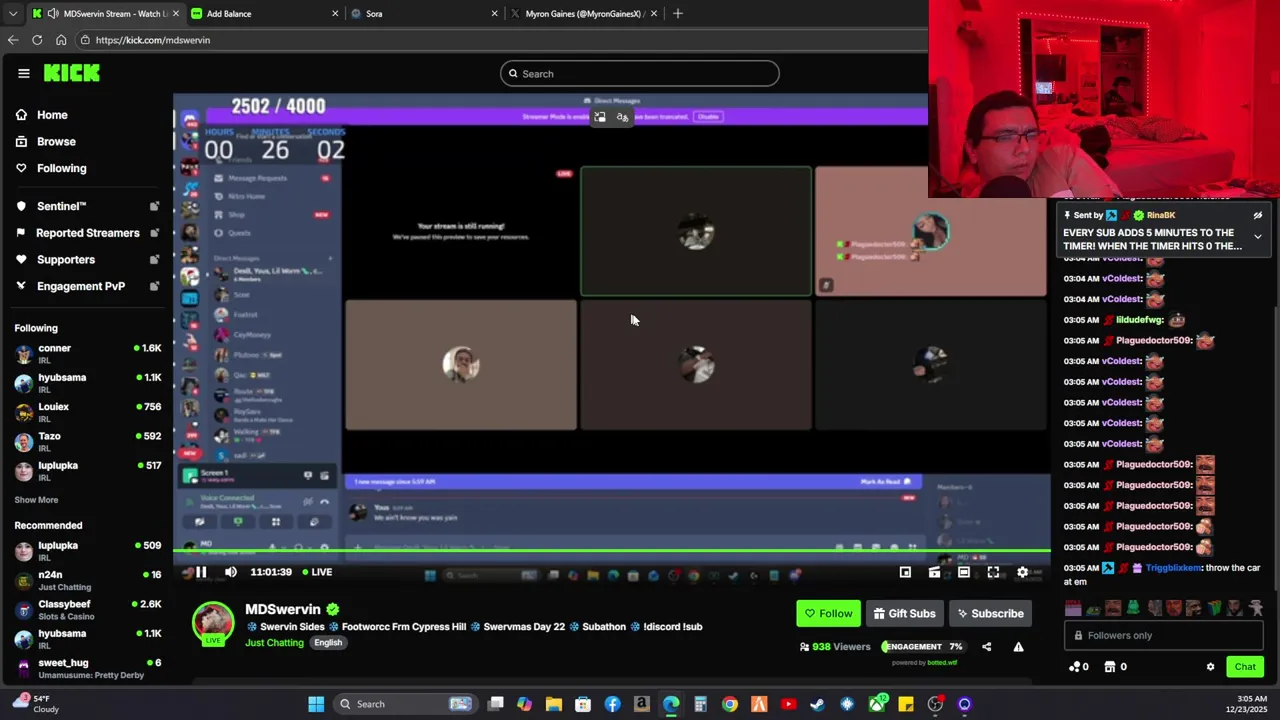Enable mini player mode
The height and width of the screenshot is (720, 1280).
[905, 572]
